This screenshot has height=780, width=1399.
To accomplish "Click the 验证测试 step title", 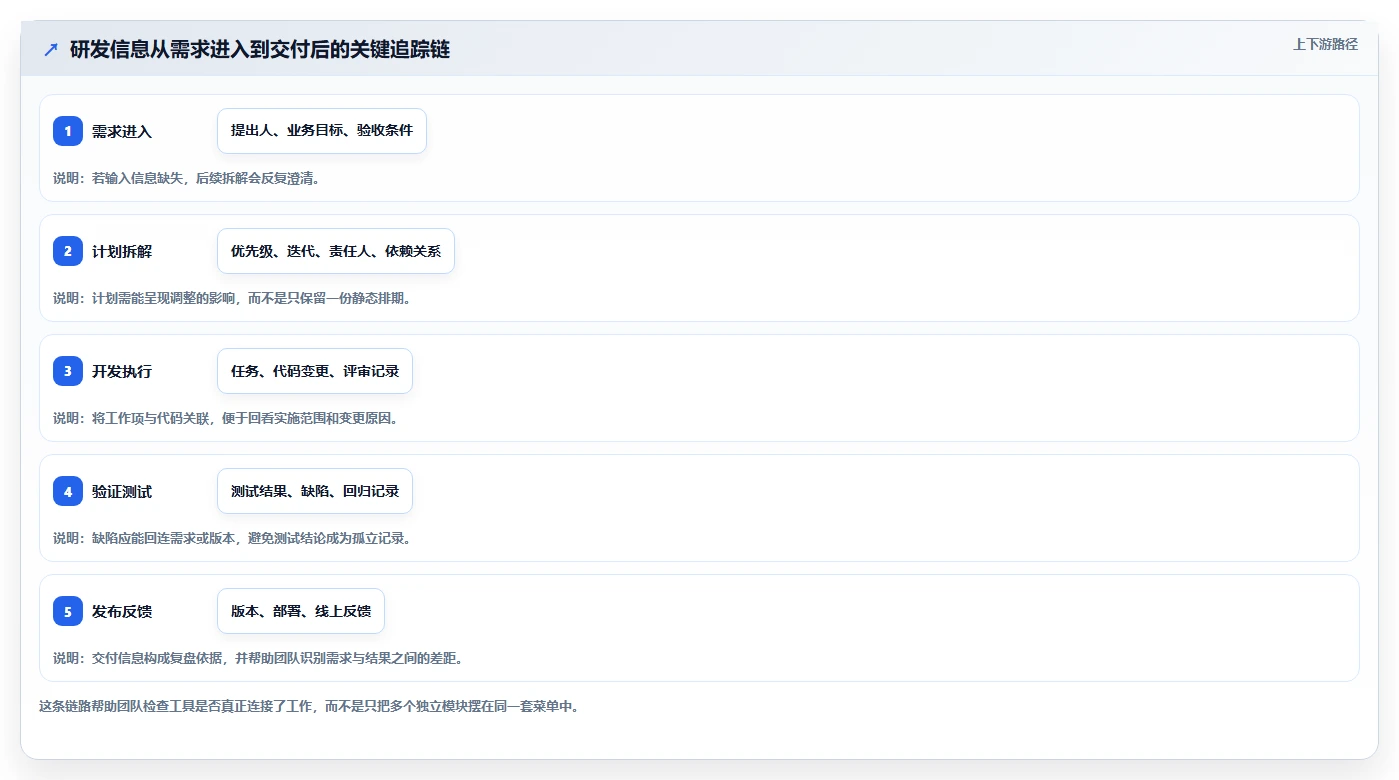I will 122,491.
